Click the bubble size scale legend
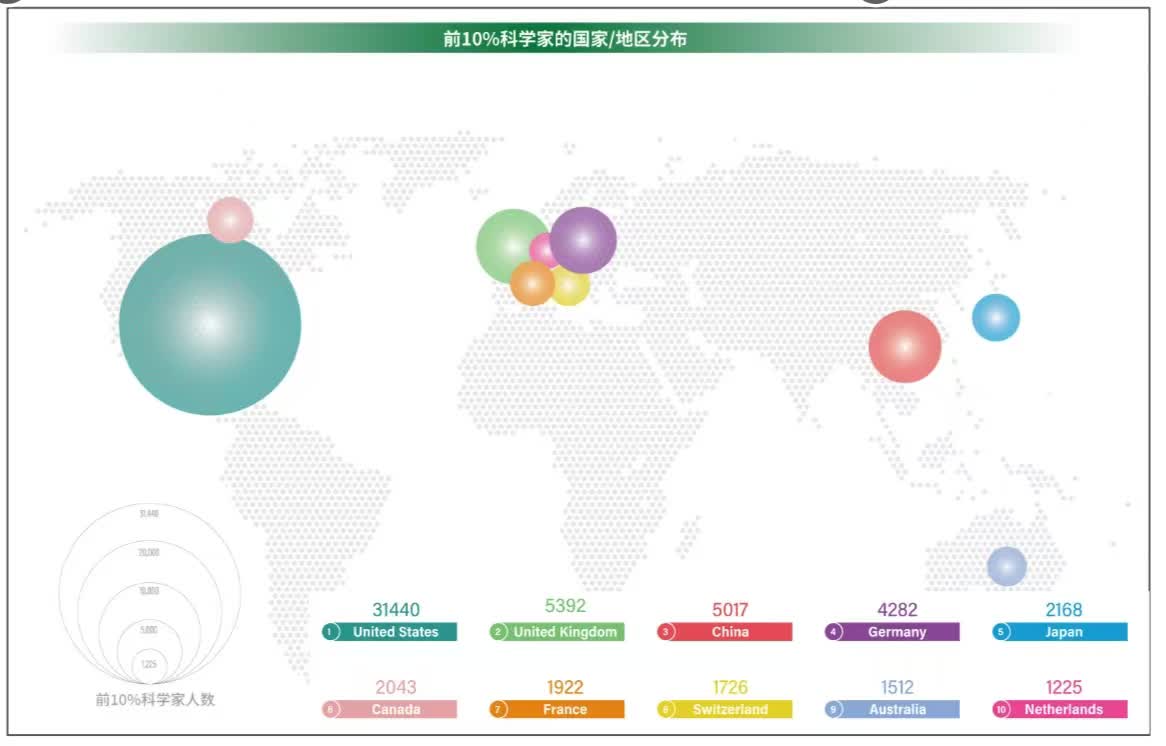The image size is (1166, 746). coord(150,595)
